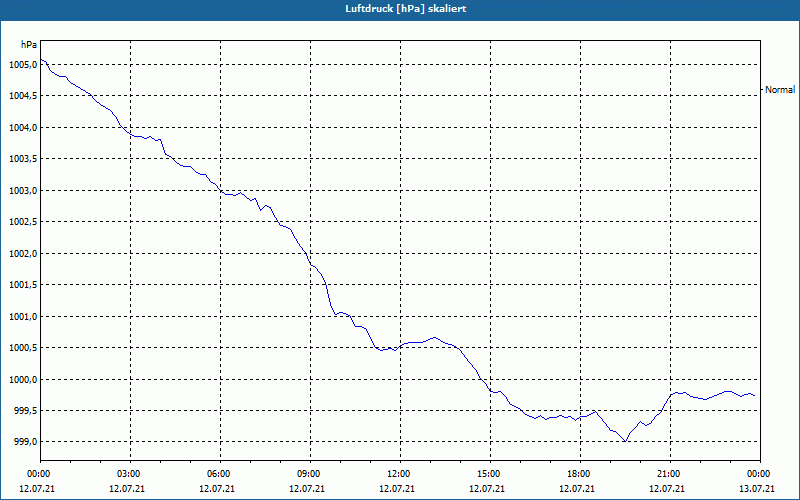Select the 15:00 time label
Viewport: 800px width, 500px height.
coord(487,474)
